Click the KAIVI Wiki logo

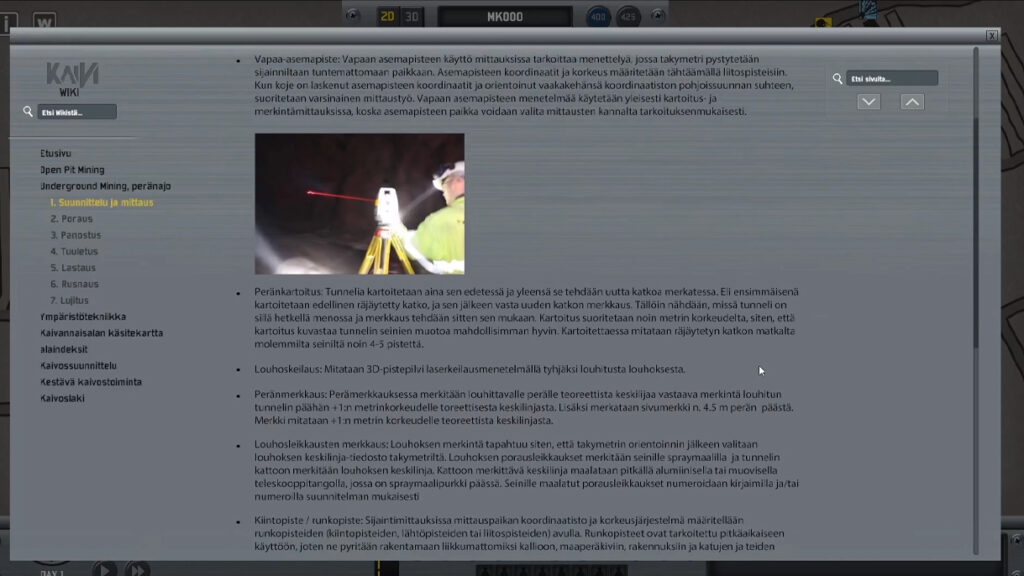click(72, 78)
